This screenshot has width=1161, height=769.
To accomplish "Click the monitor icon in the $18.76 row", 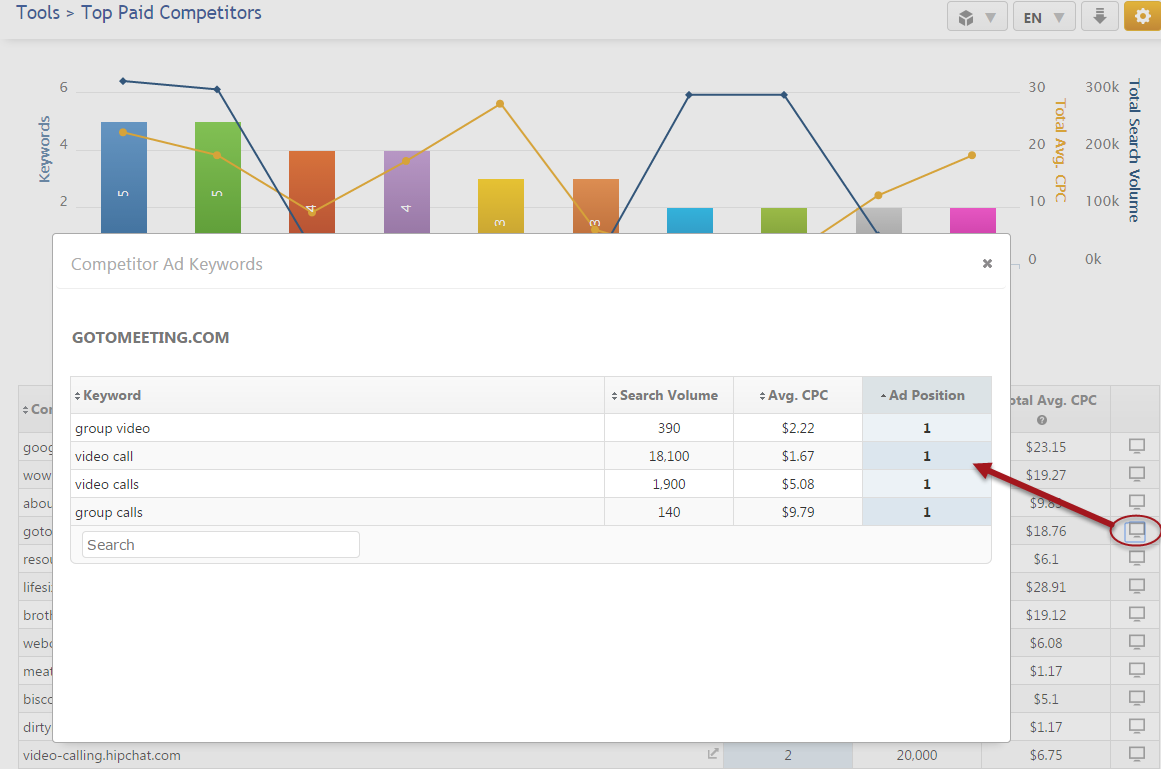I will click(x=1136, y=530).
